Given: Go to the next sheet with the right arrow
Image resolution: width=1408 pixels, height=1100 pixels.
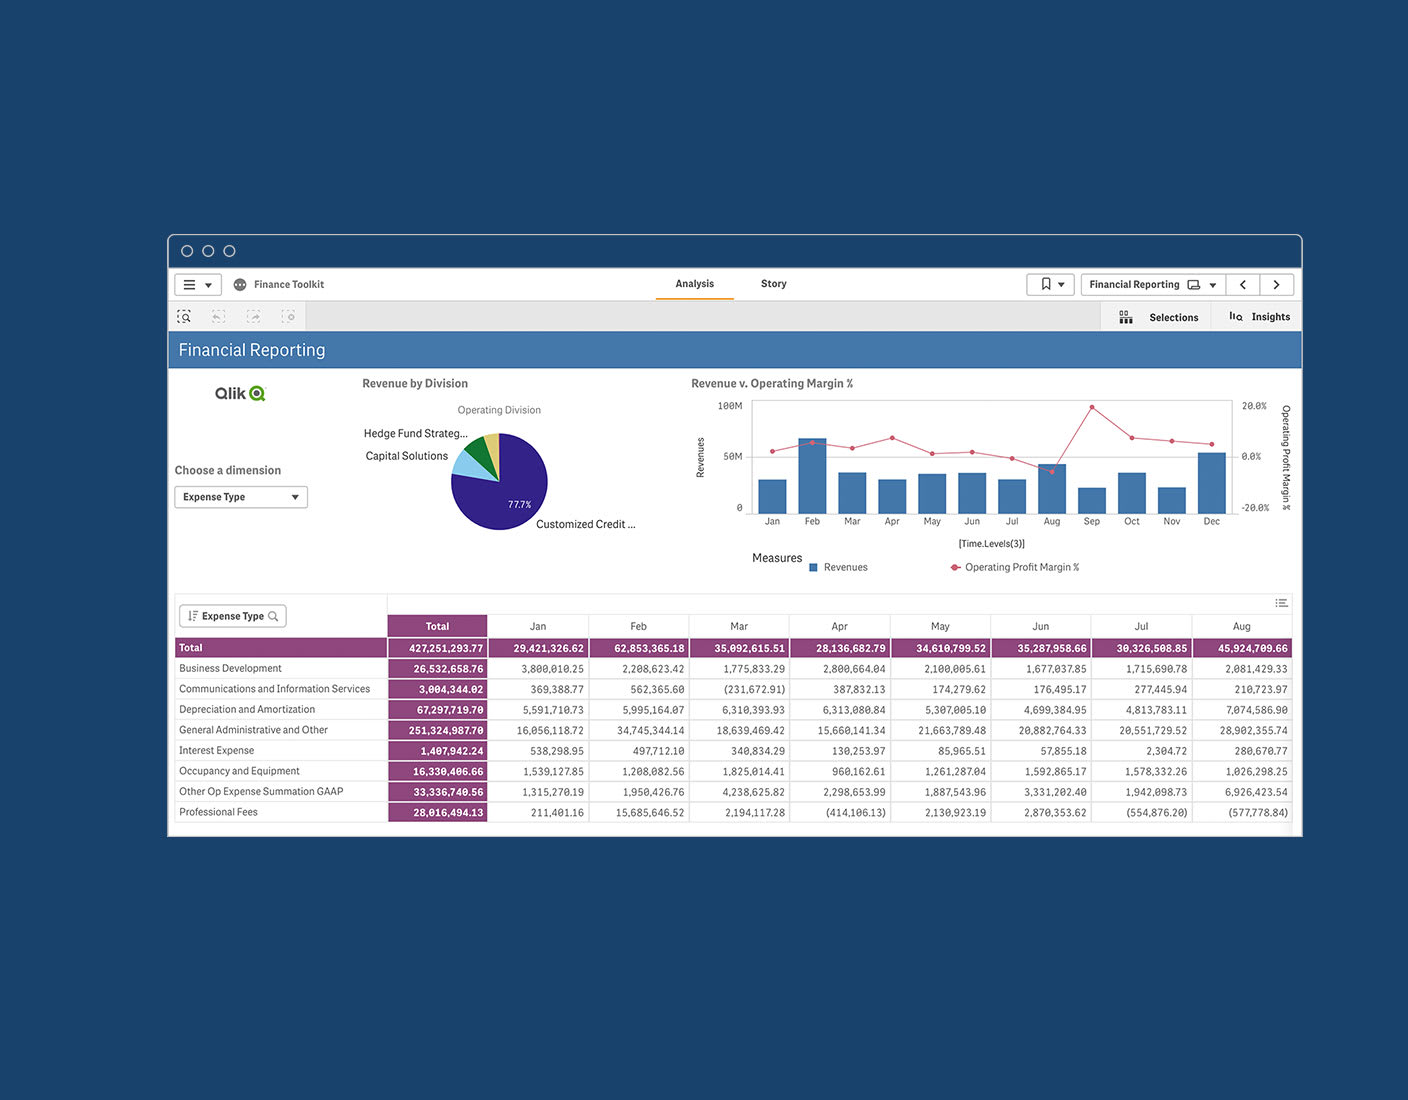Looking at the screenshot, I should coord(1276,284).
